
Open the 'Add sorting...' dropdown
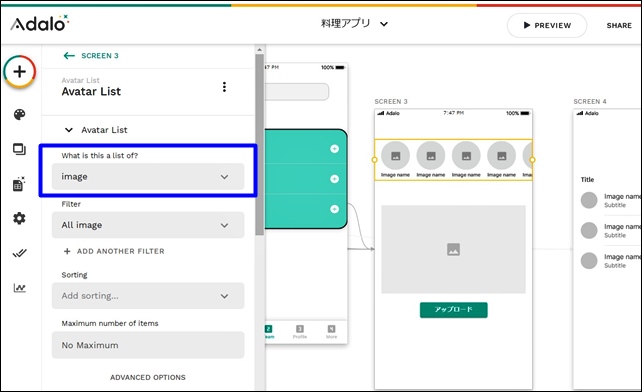[x=148, y=296]
